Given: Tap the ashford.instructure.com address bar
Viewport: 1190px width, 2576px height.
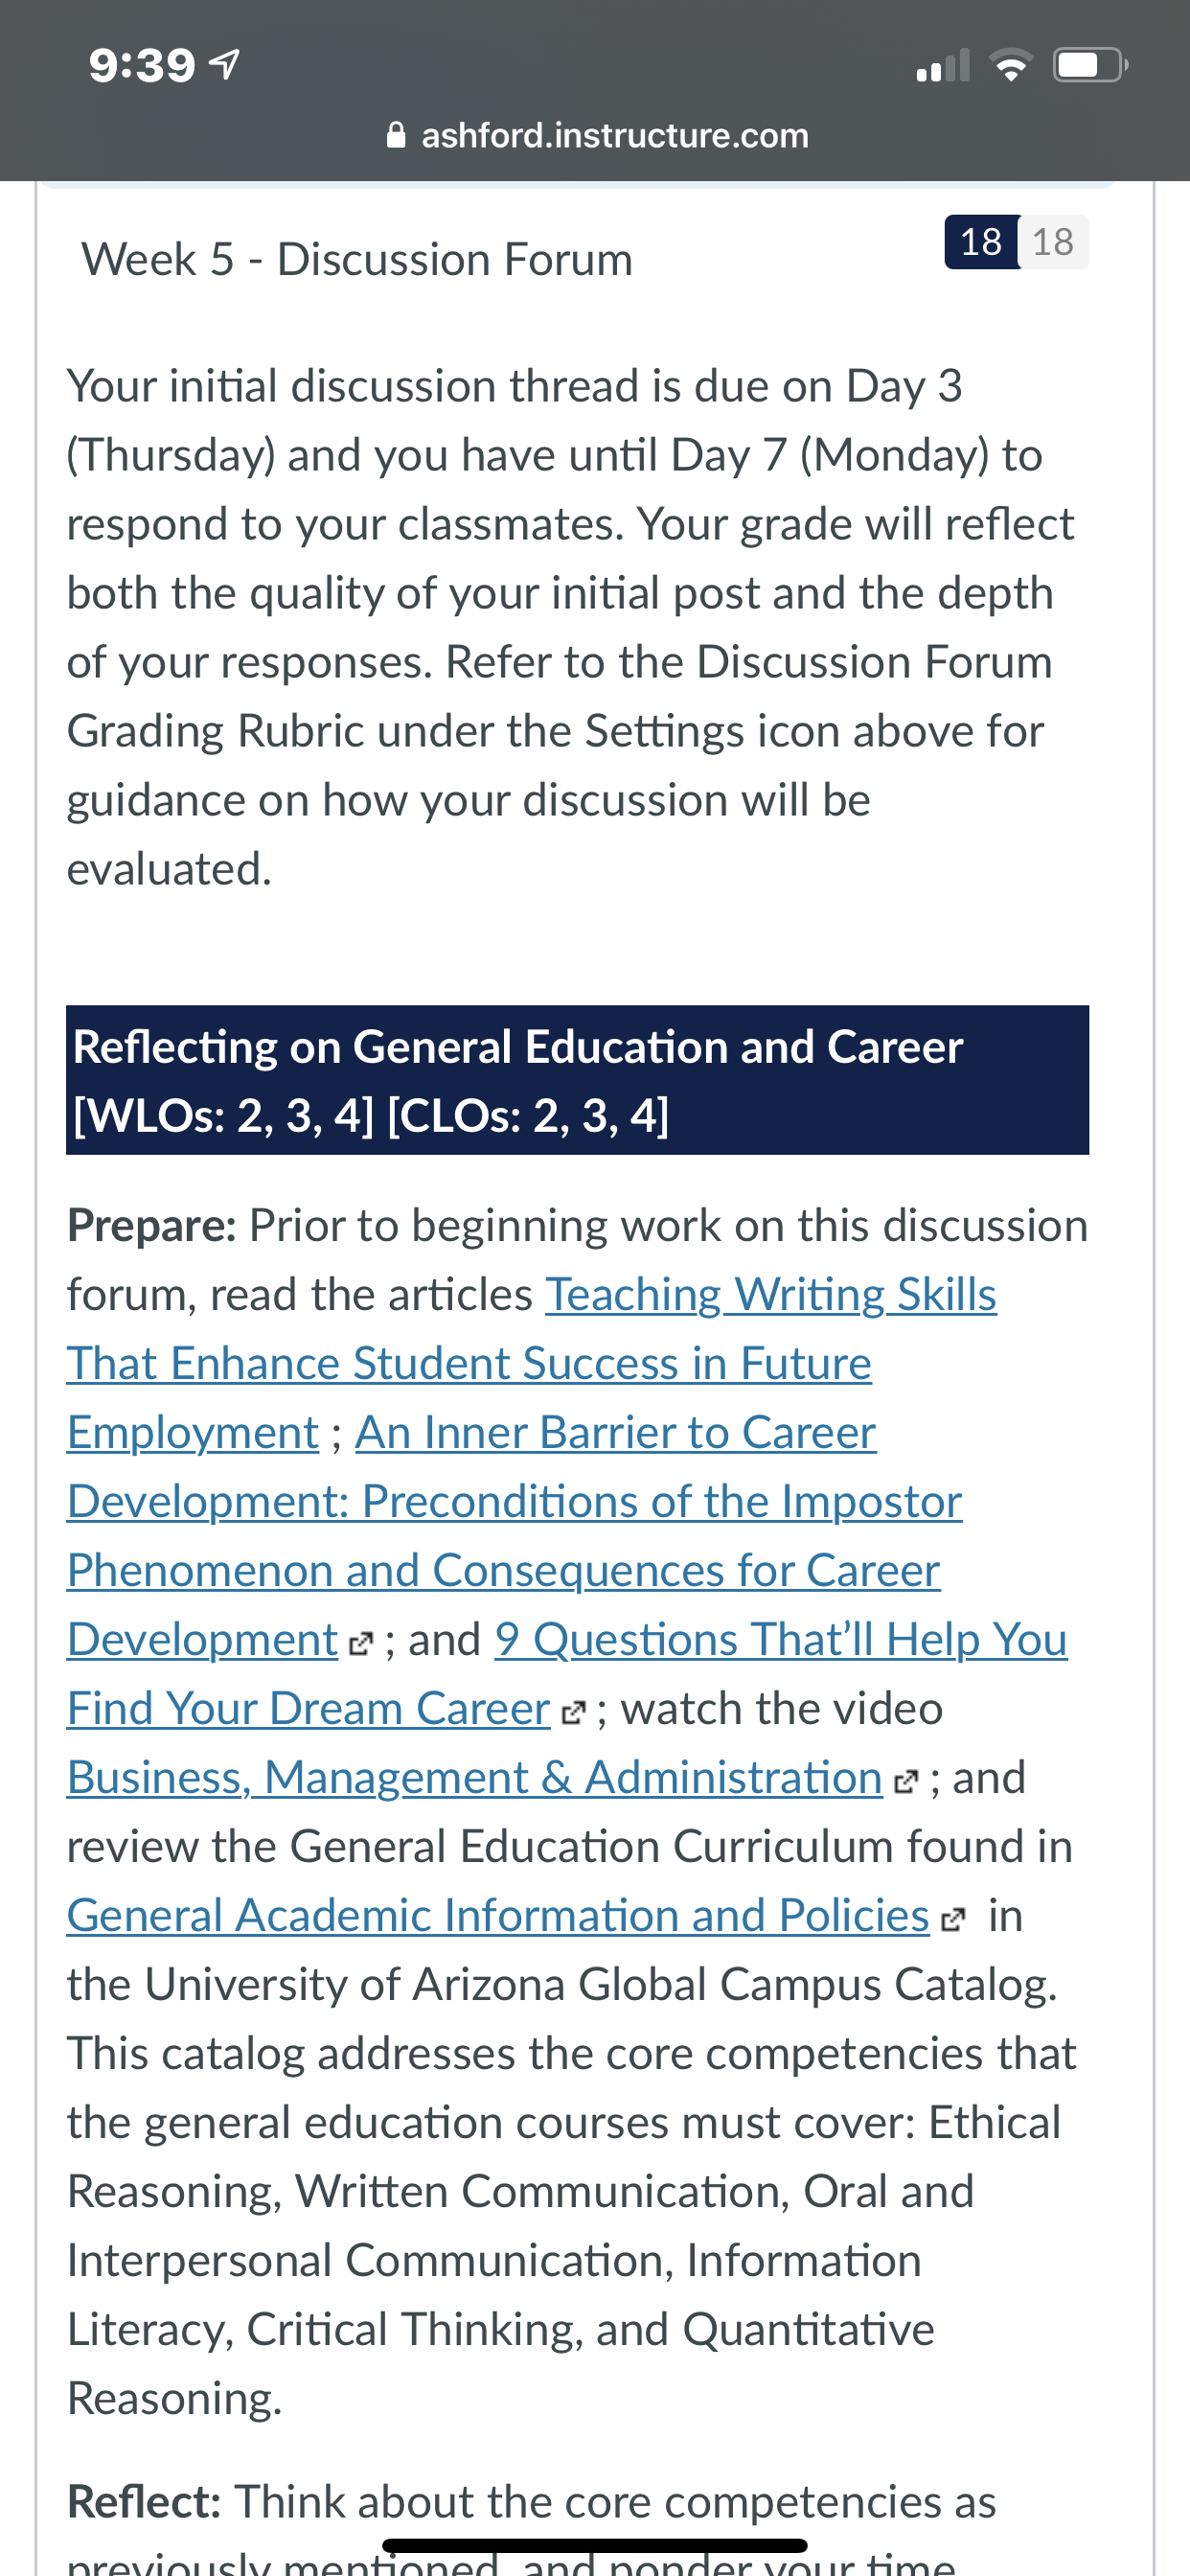Looking at the screenshot, I should click(597, 135).
